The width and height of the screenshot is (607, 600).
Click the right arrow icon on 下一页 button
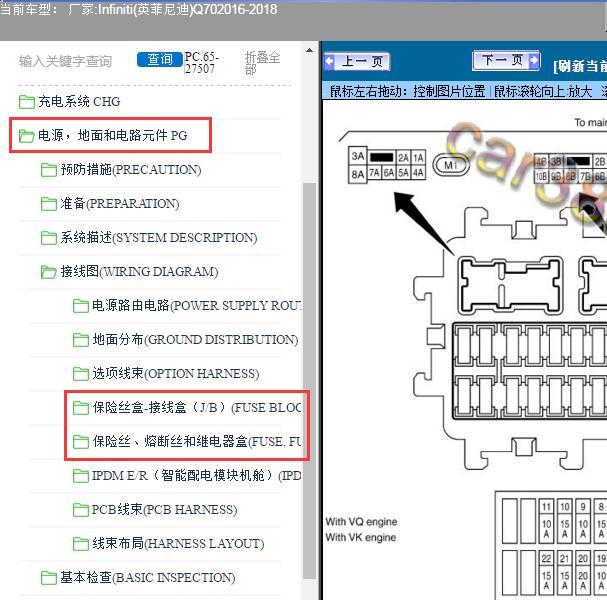tap(533, 60)
